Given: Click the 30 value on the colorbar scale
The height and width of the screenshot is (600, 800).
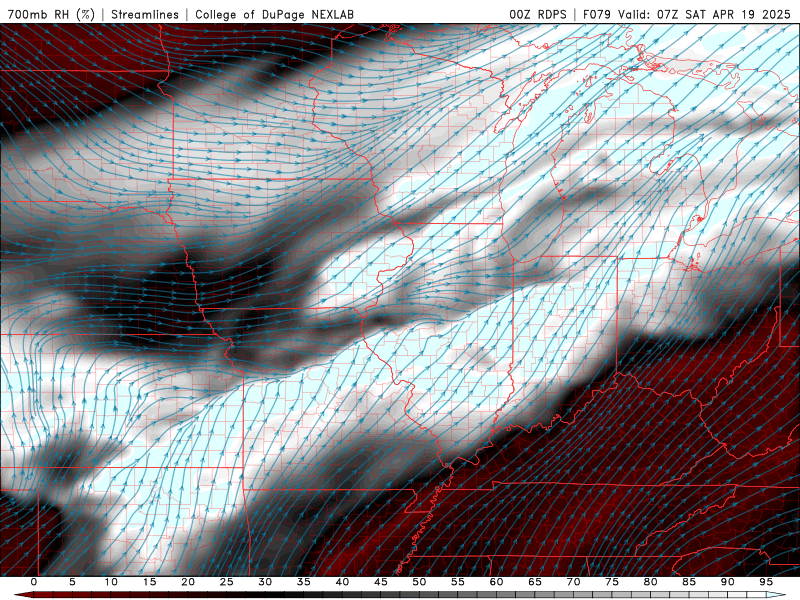Looking at the screenshot, I should (265, 582).
